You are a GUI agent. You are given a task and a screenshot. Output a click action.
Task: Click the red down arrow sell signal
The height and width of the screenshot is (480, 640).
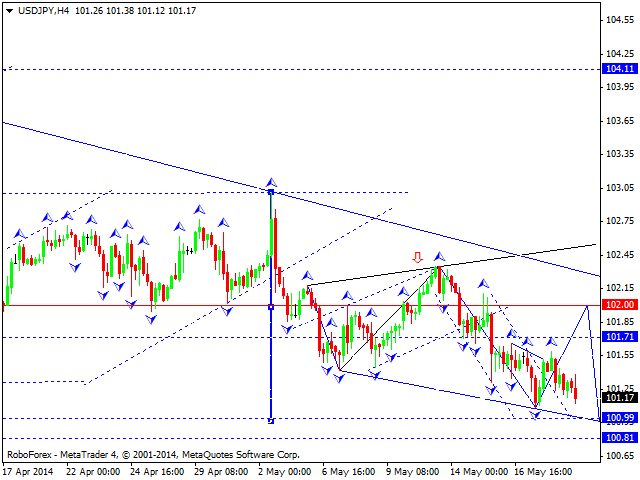418,257
